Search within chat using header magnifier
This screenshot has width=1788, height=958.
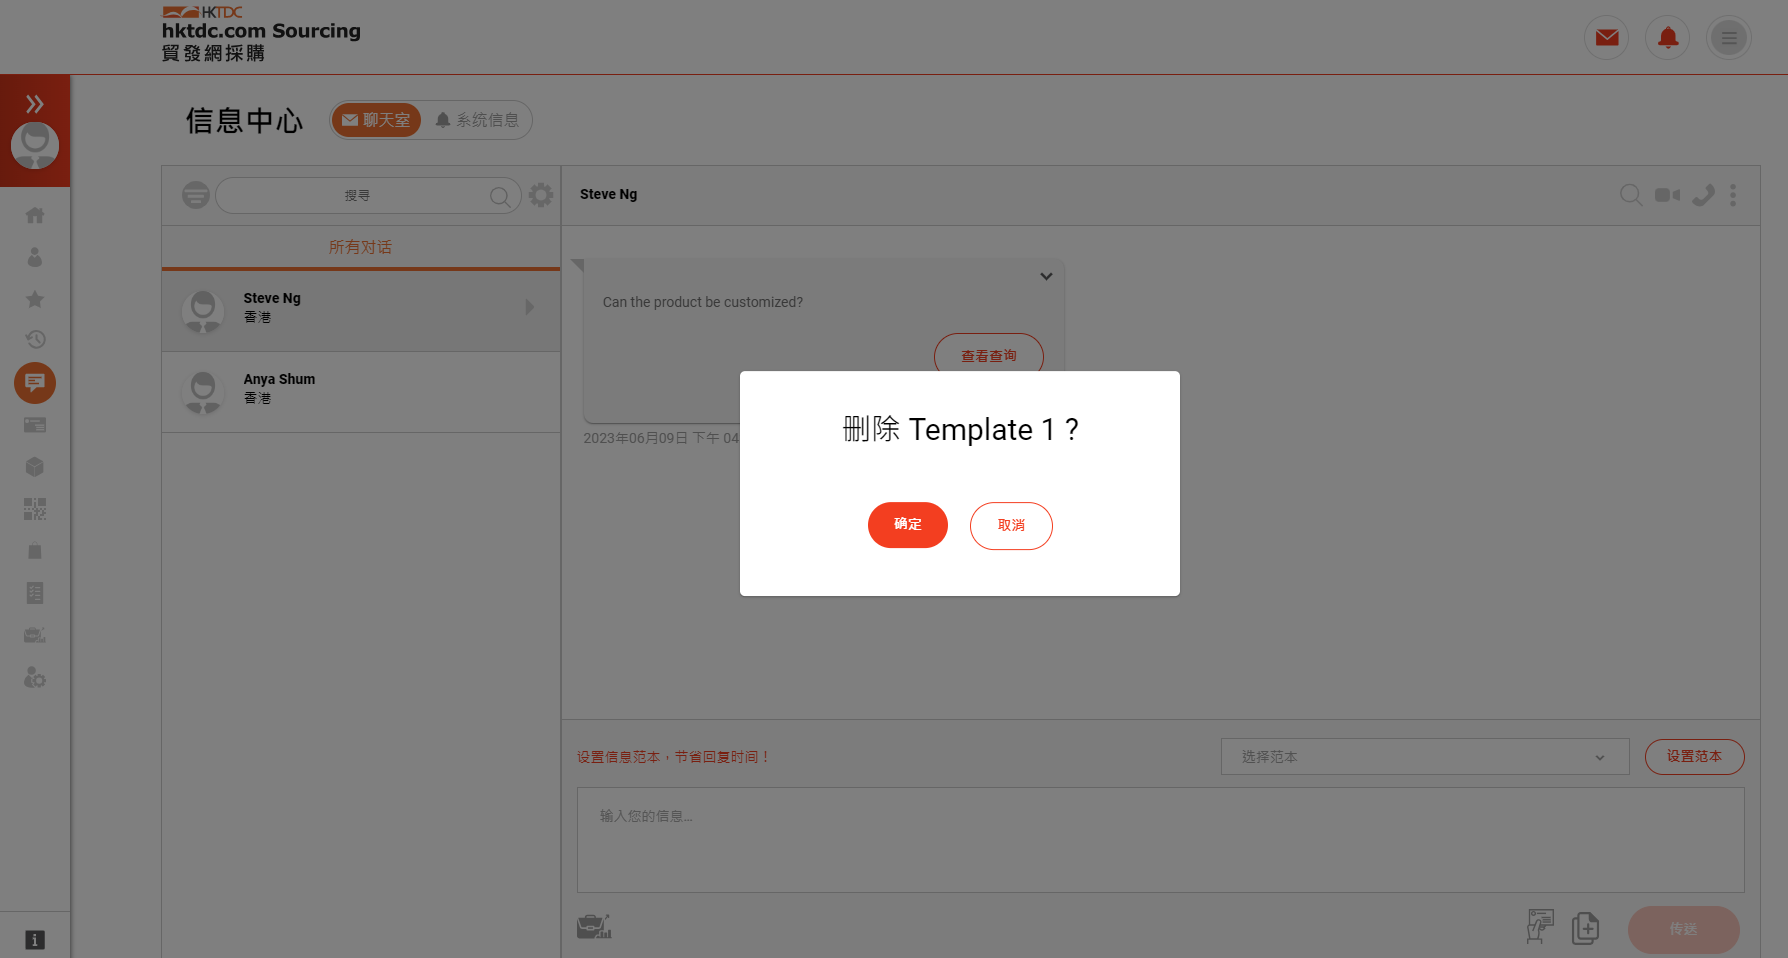pyautogui.click(x=1631, y=195)
